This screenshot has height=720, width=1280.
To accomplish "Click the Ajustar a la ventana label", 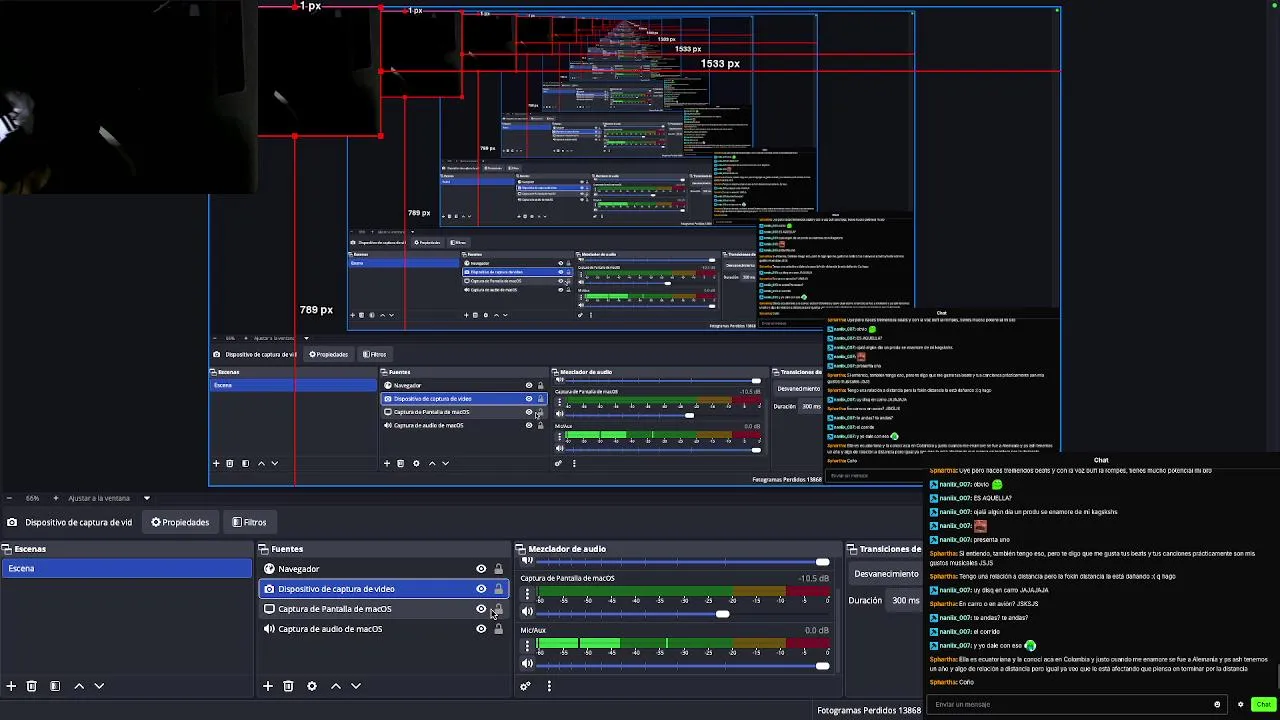I will tap(99, 498).
